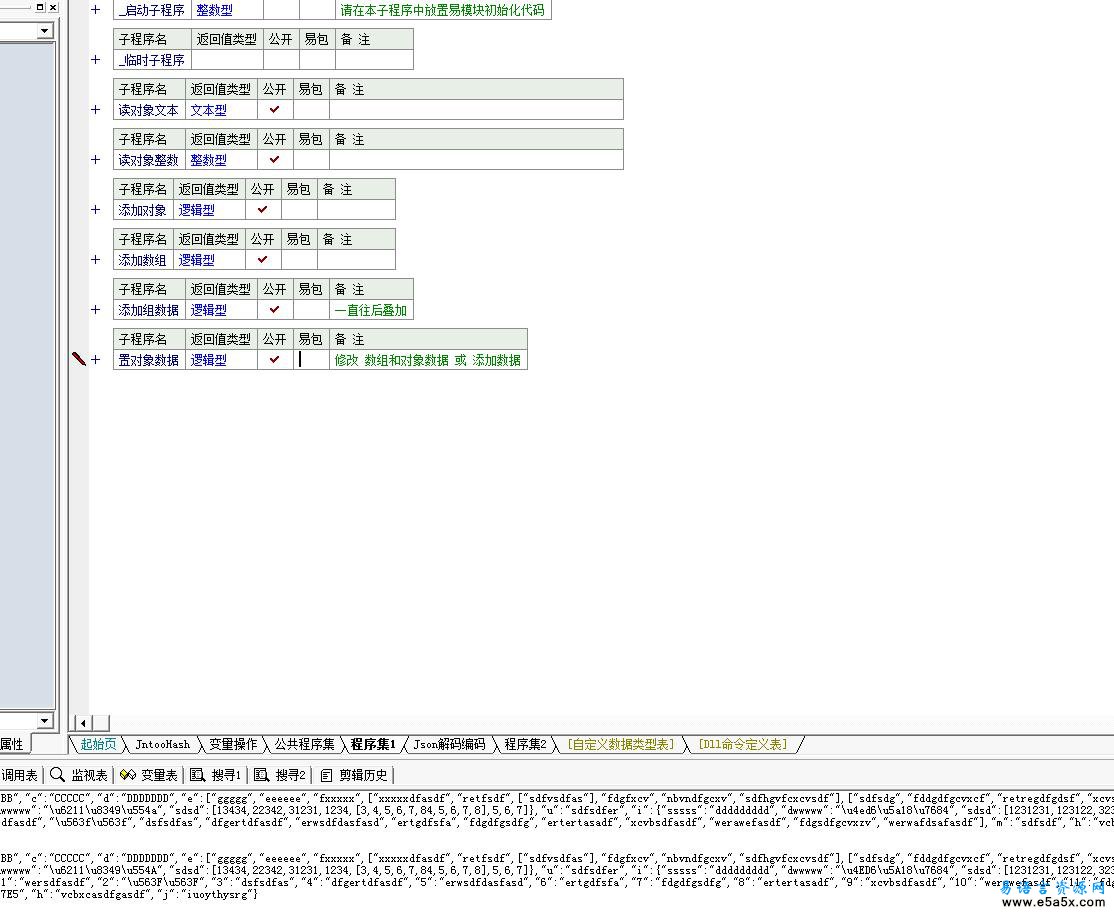Screen dimensions: 1114x915
Task: Expand the 添加数组 subroutine
Action: click(x=96, y=259)
